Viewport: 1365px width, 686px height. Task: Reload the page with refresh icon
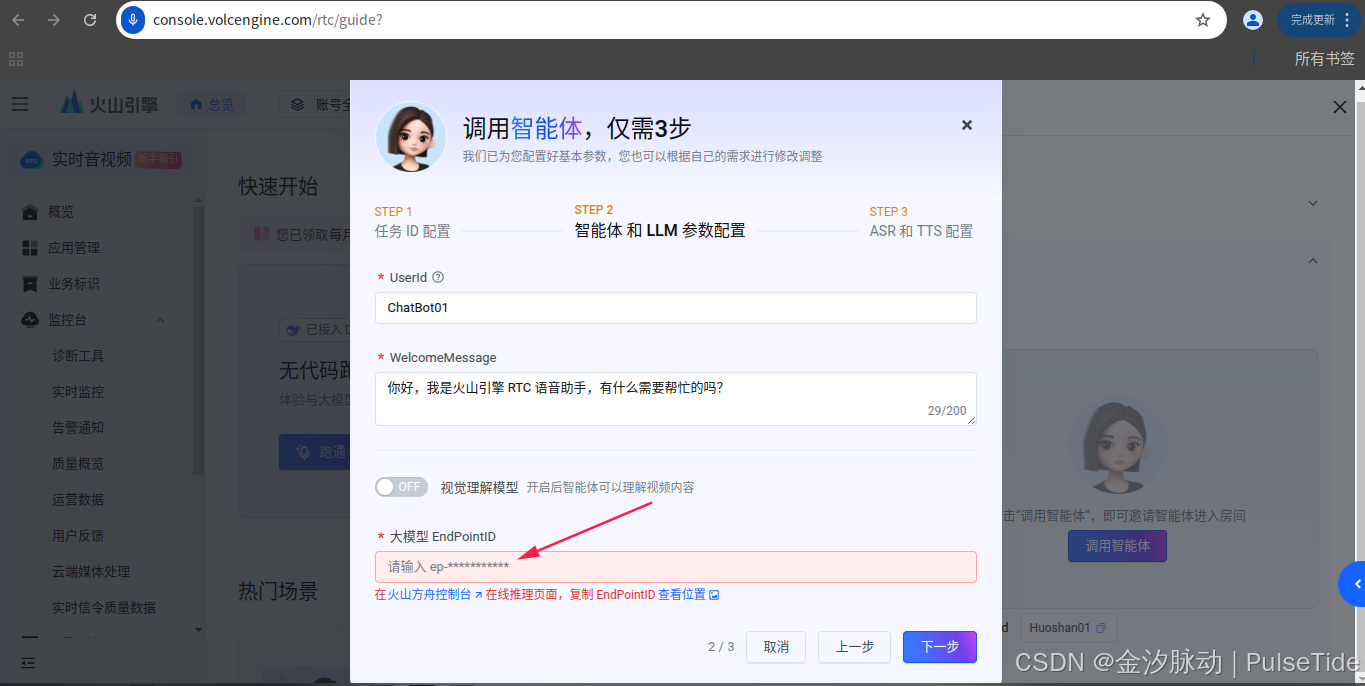tap(90, 20)
